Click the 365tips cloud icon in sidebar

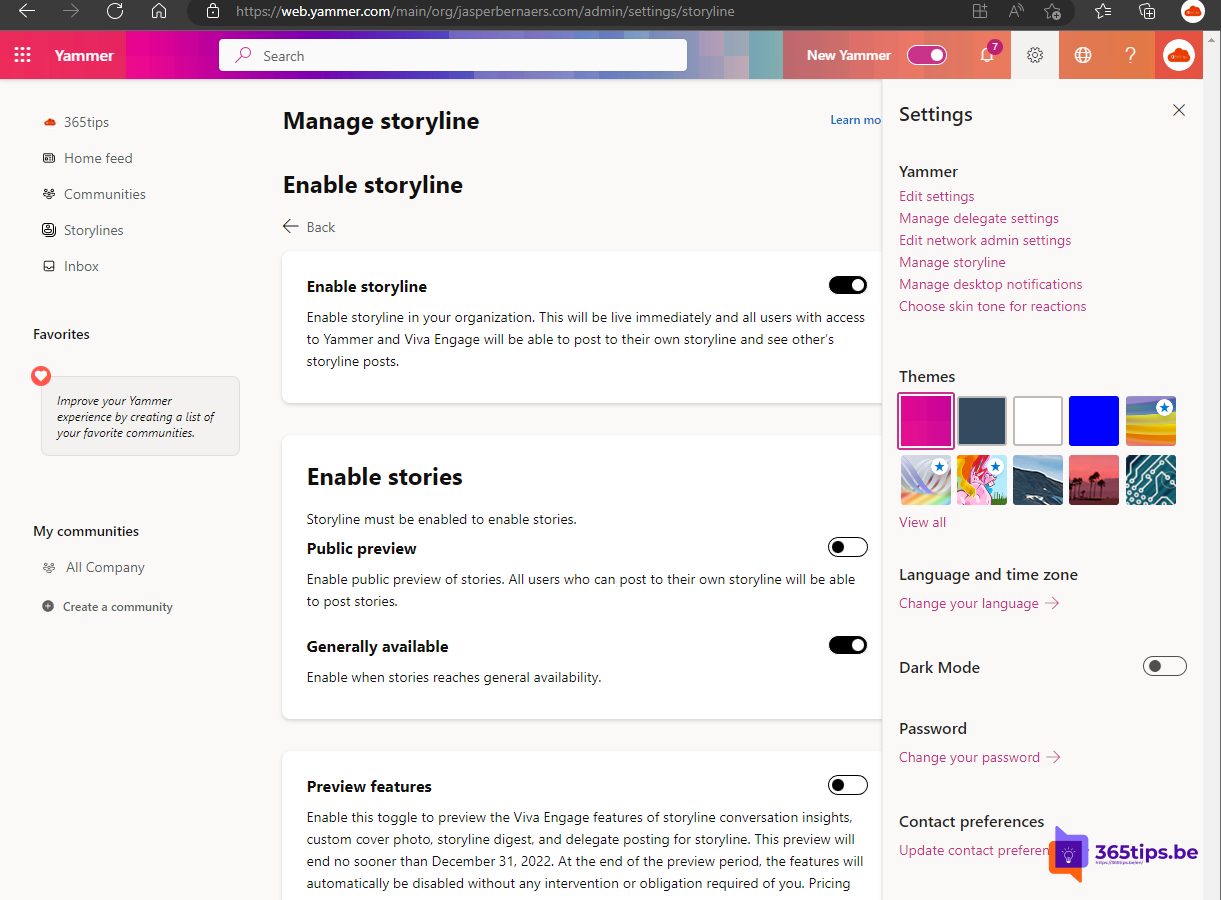(49, 122)
